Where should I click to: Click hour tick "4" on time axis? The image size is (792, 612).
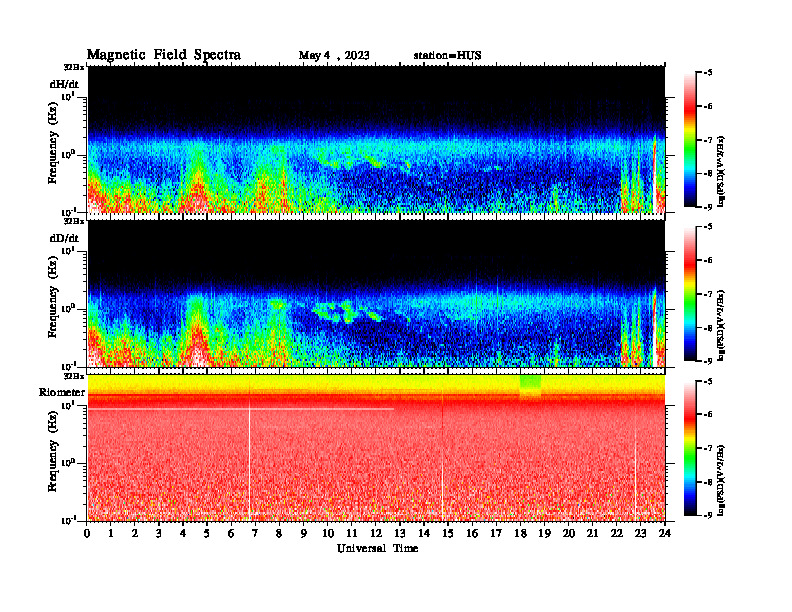point(183,533)
